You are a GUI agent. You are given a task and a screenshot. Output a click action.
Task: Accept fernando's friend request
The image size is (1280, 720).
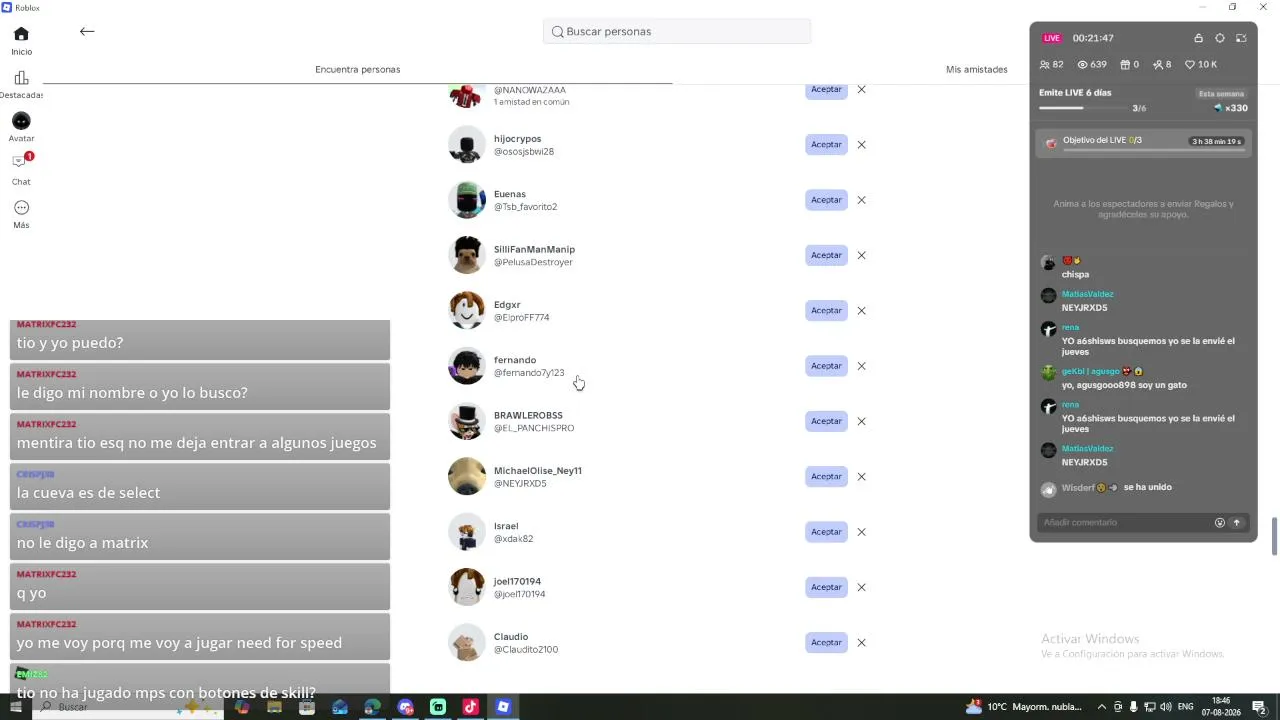826,366
